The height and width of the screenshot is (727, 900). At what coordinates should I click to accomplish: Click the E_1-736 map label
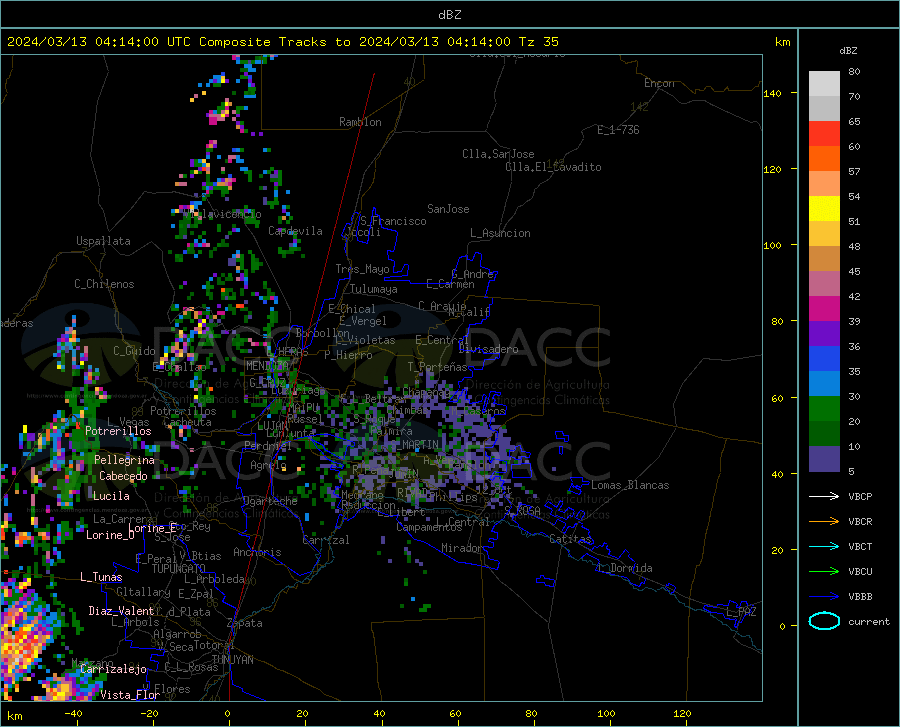[x=618, y=130]
